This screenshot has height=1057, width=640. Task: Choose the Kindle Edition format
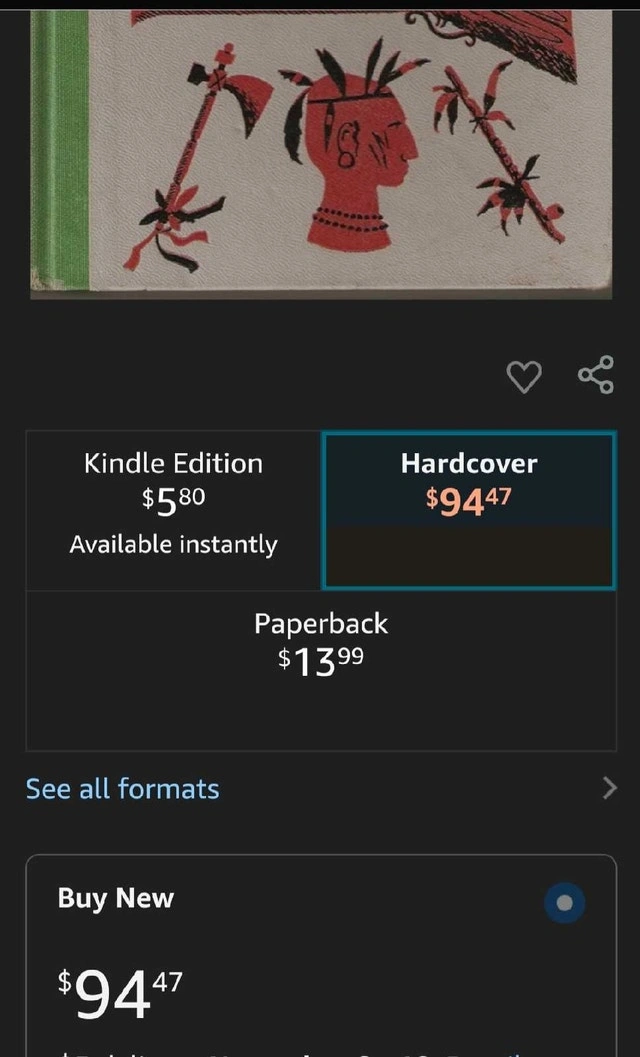click(173, 510)
